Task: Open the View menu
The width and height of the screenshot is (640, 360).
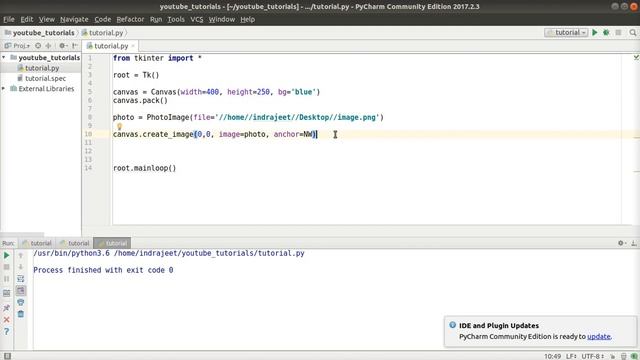Action: pos(47,19)
